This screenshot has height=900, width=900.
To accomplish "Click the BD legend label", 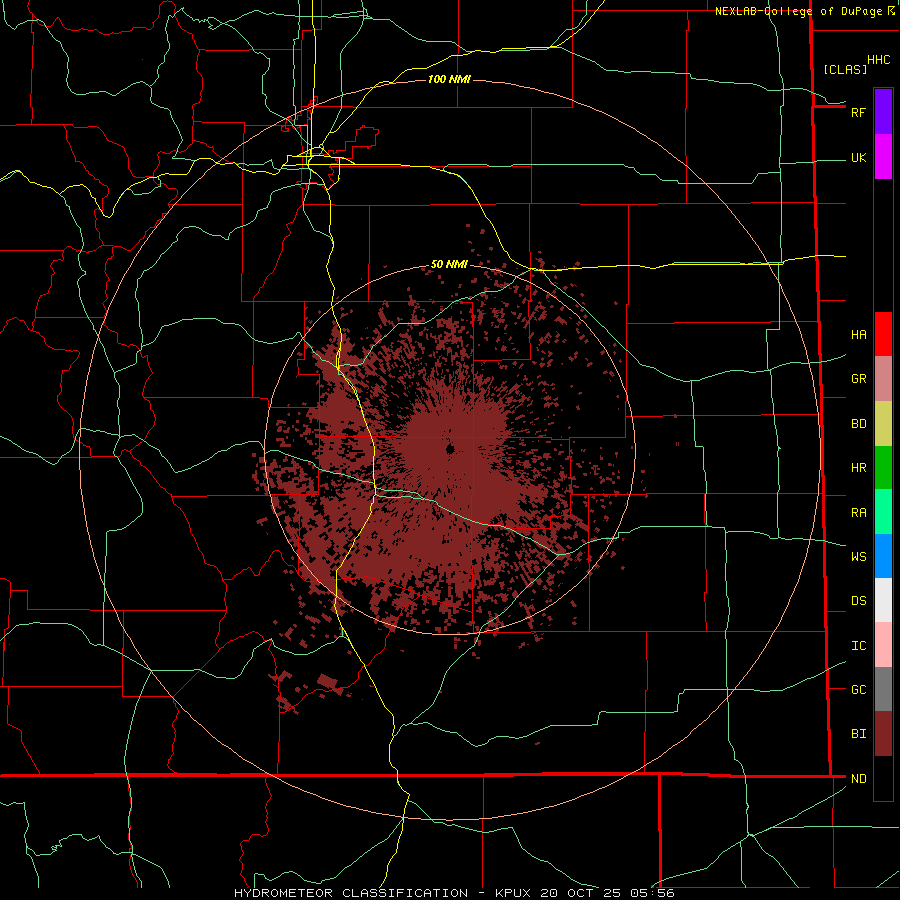I will point(858,424).
